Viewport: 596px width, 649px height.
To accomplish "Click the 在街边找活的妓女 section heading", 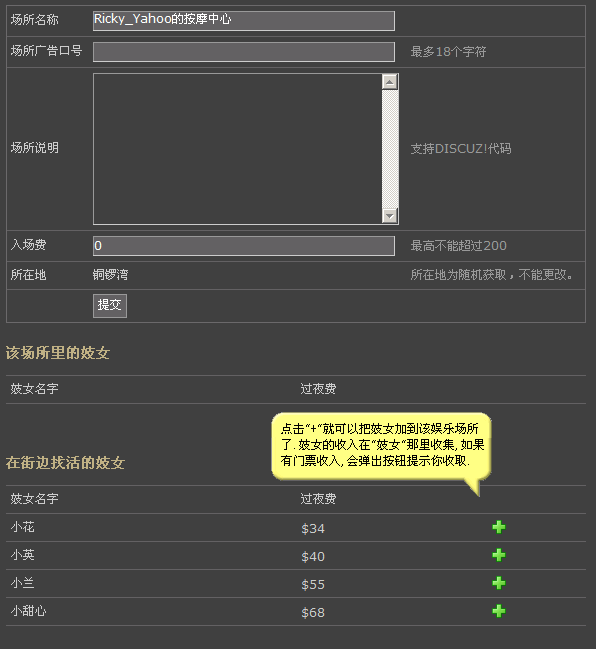I will tap(65, 463).
